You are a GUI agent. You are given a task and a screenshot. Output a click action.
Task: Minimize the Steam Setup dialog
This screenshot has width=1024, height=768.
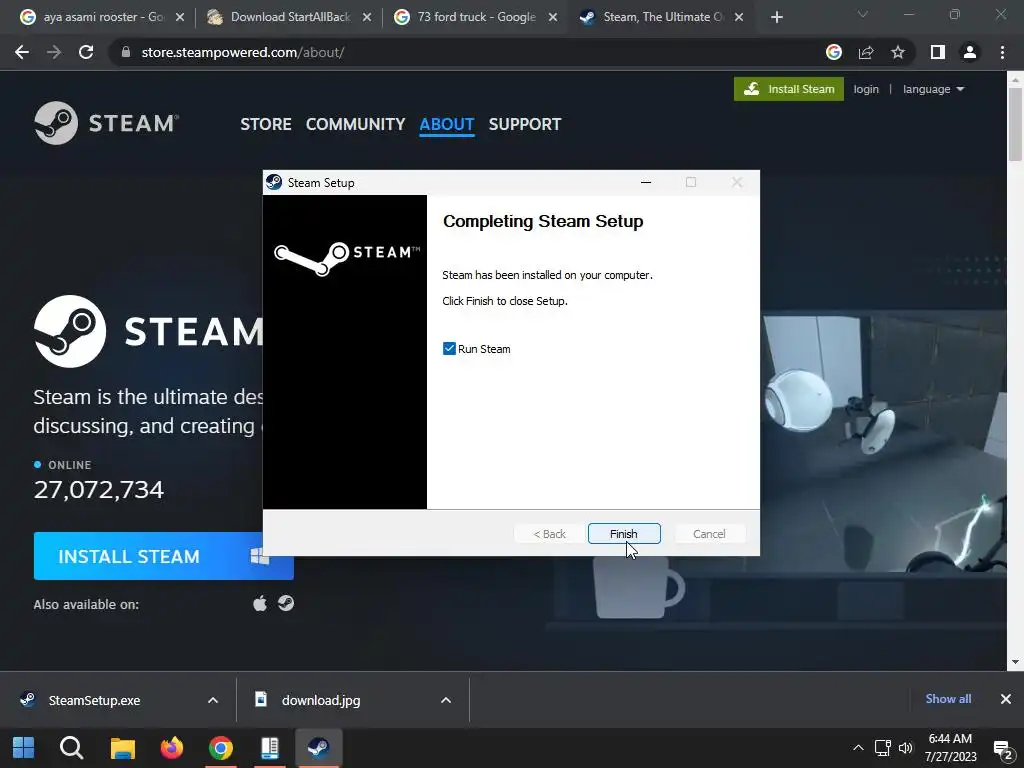(646, 182)
